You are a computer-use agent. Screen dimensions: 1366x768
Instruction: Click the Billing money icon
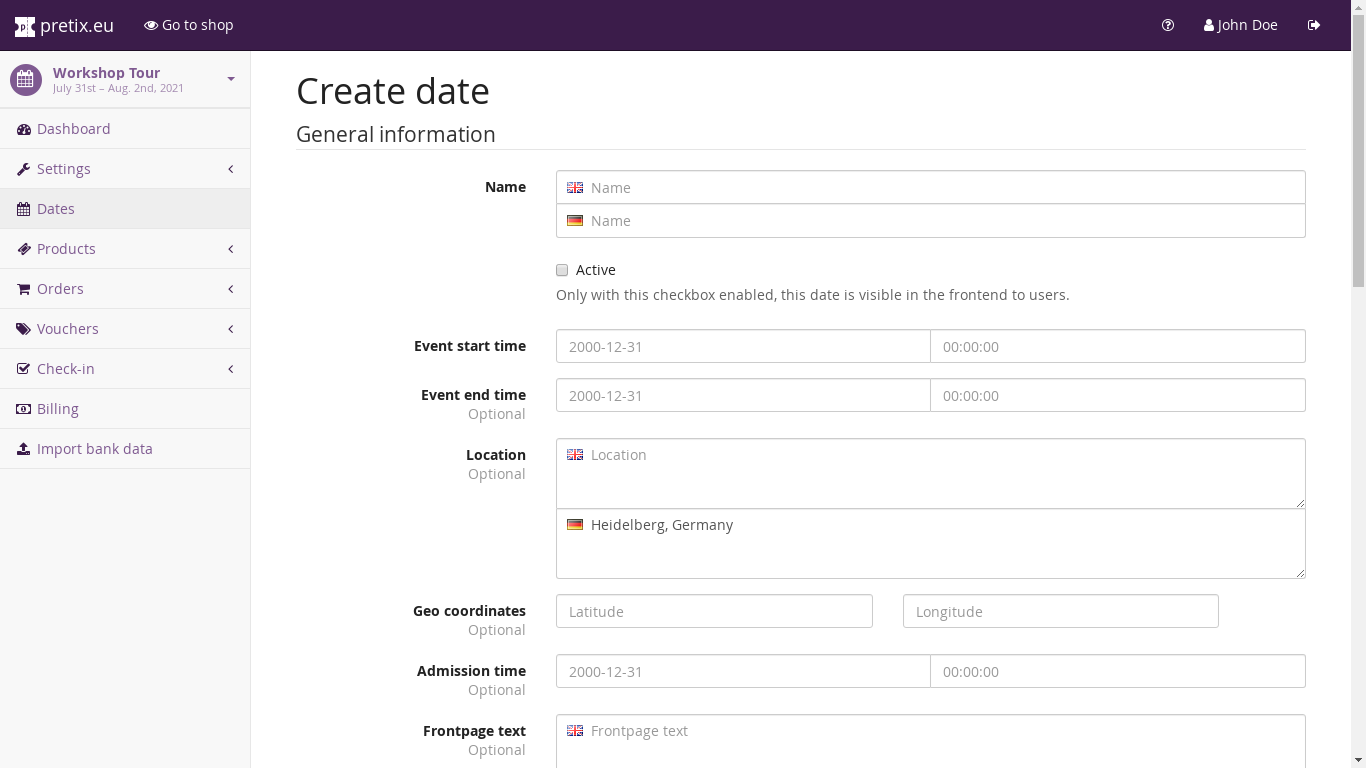pos(24,409)
